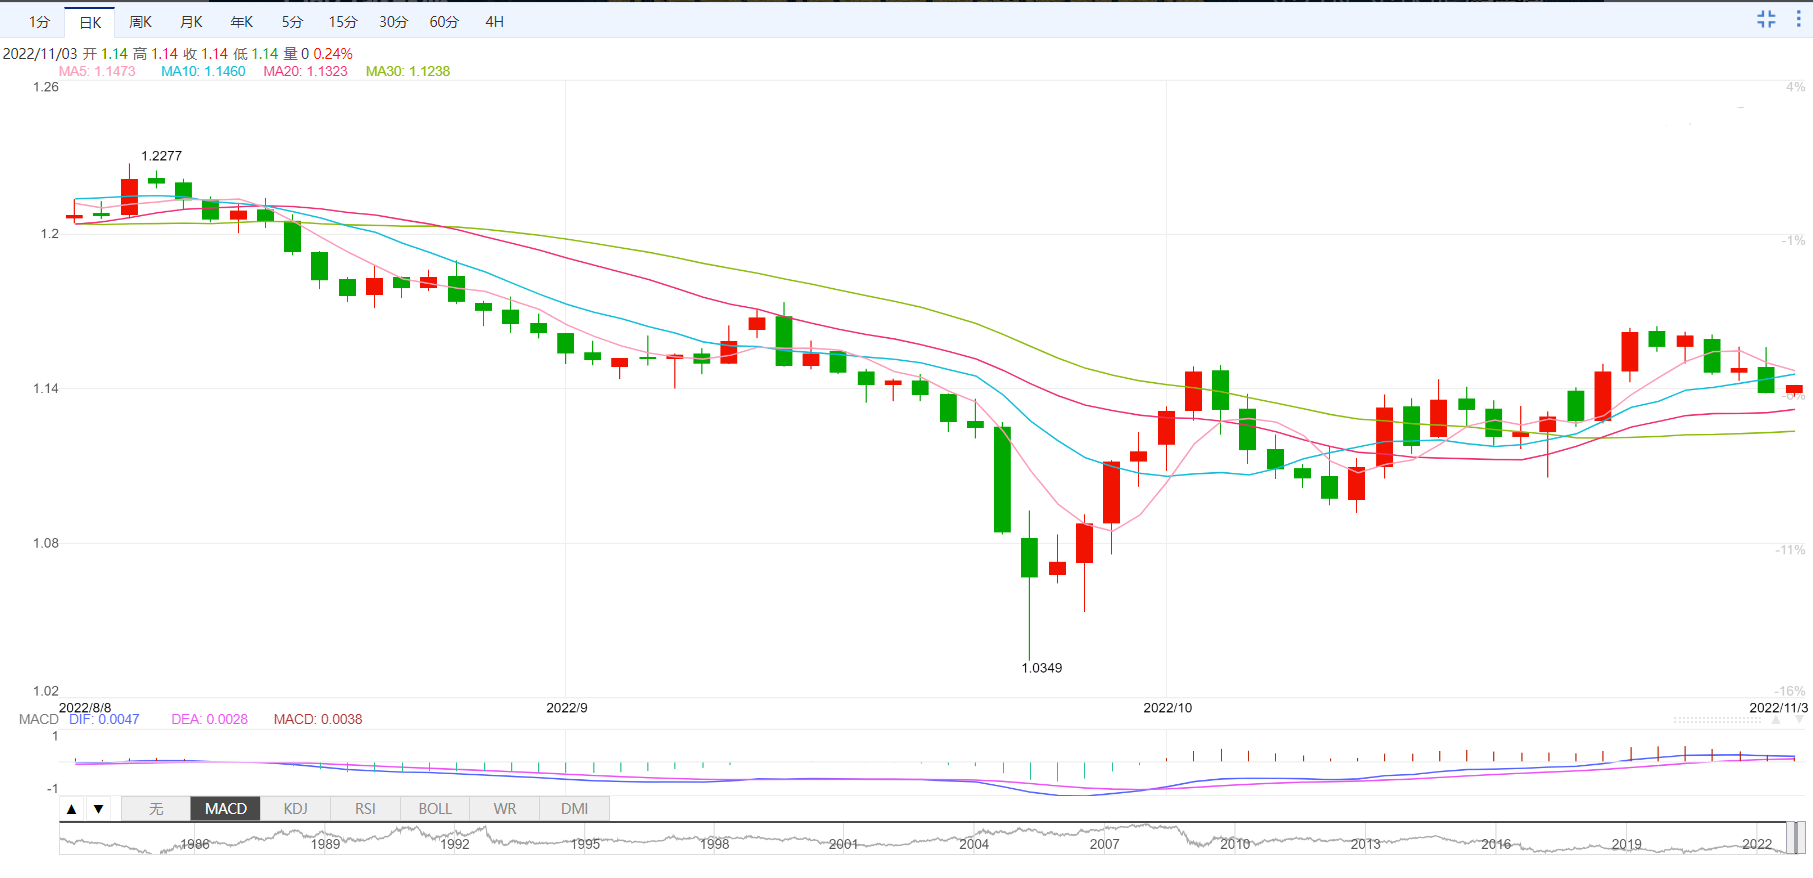Open the vertical three-dot more menu
1813x878 pixels.
pos(1798,19)
